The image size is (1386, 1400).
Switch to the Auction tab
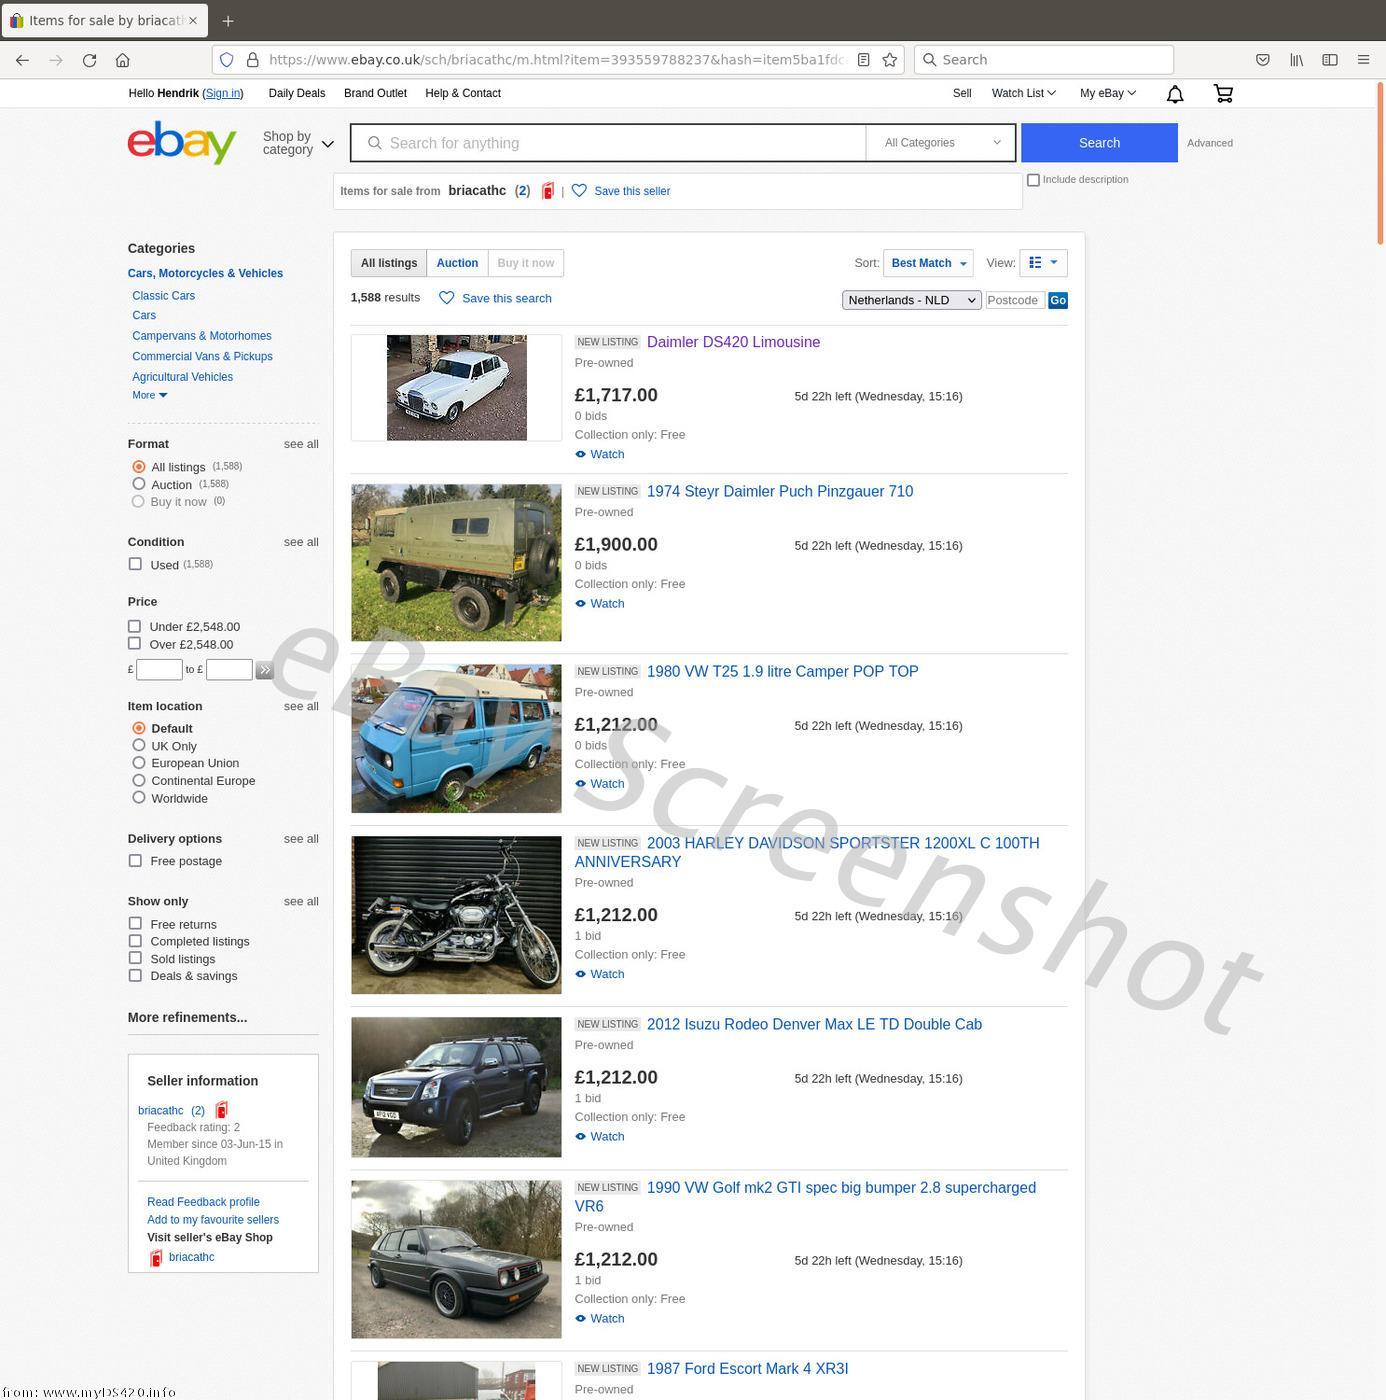457,263
